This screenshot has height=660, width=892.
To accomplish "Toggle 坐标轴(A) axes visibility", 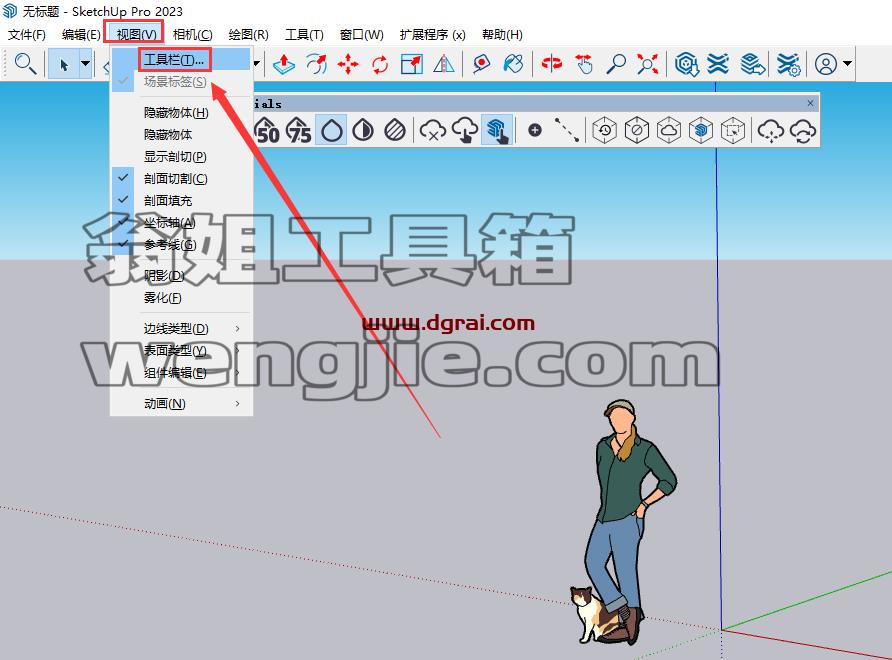I will coord(181,222).
